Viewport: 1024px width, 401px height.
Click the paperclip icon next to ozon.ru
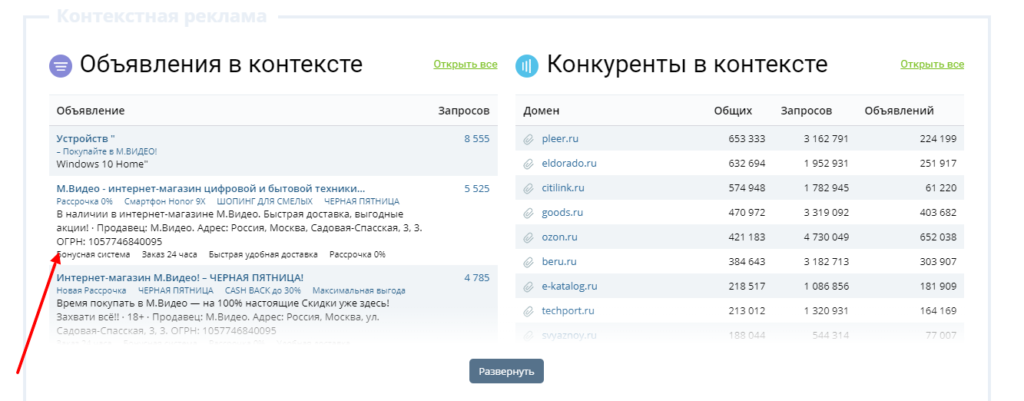click(x=529, y=237)
